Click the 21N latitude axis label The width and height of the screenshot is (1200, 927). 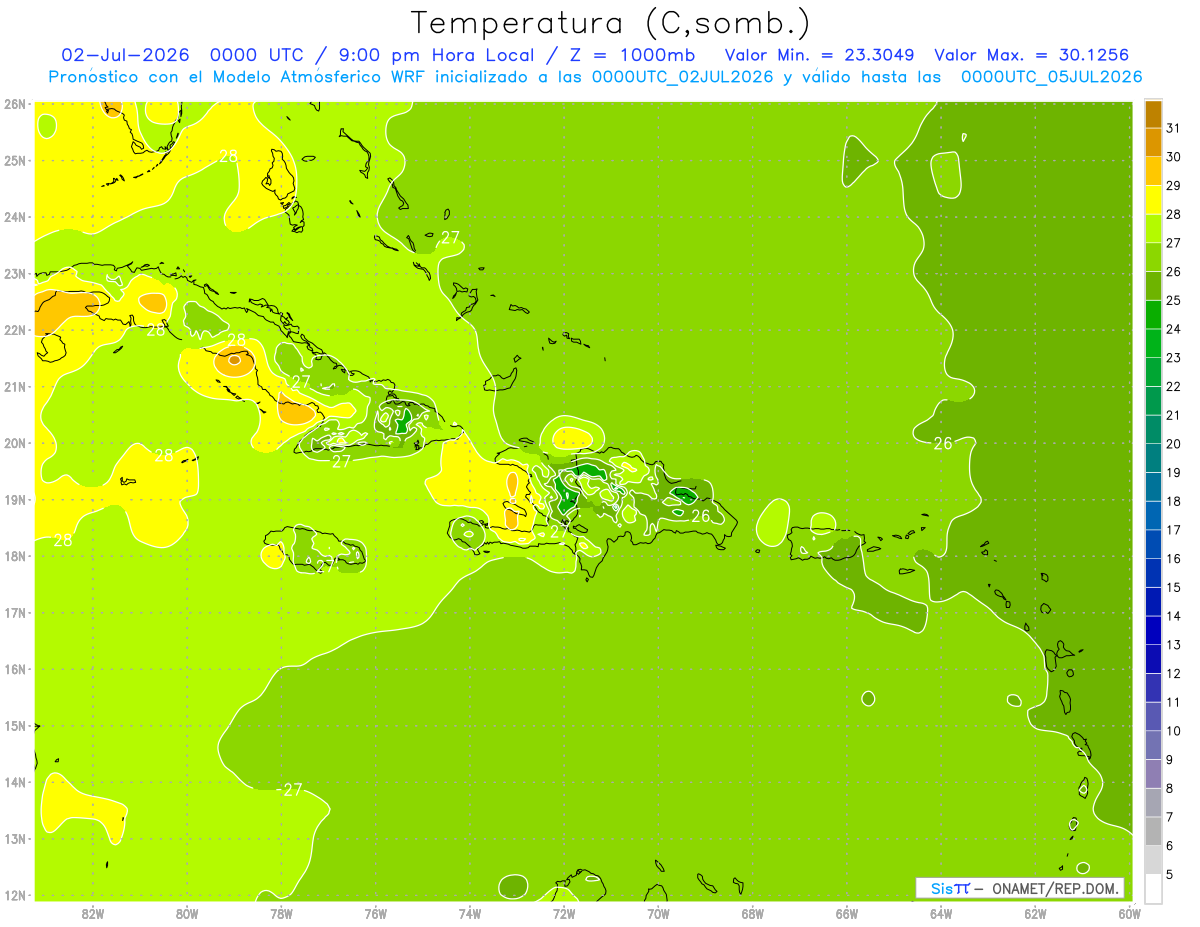(x=14, y=386)
